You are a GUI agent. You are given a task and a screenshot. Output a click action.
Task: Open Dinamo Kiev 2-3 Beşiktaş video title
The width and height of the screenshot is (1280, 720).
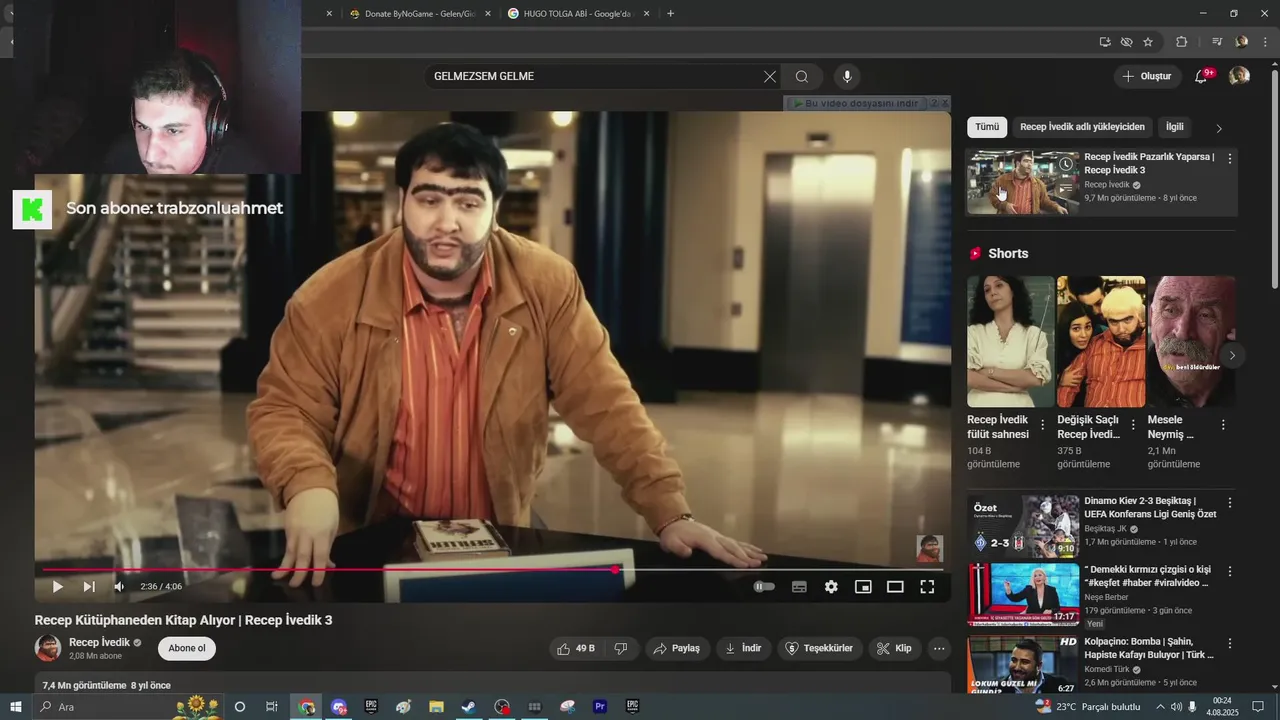[x=1150, y=507]
